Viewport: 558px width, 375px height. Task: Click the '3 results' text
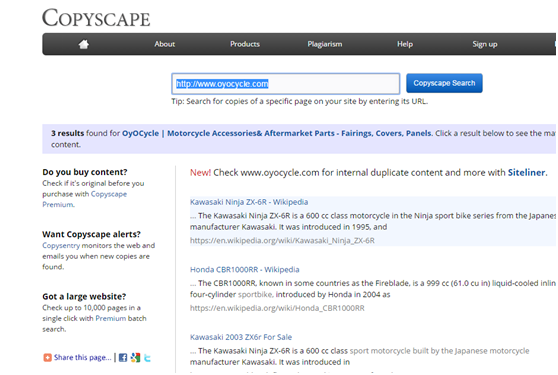click(x=68, y=133)
